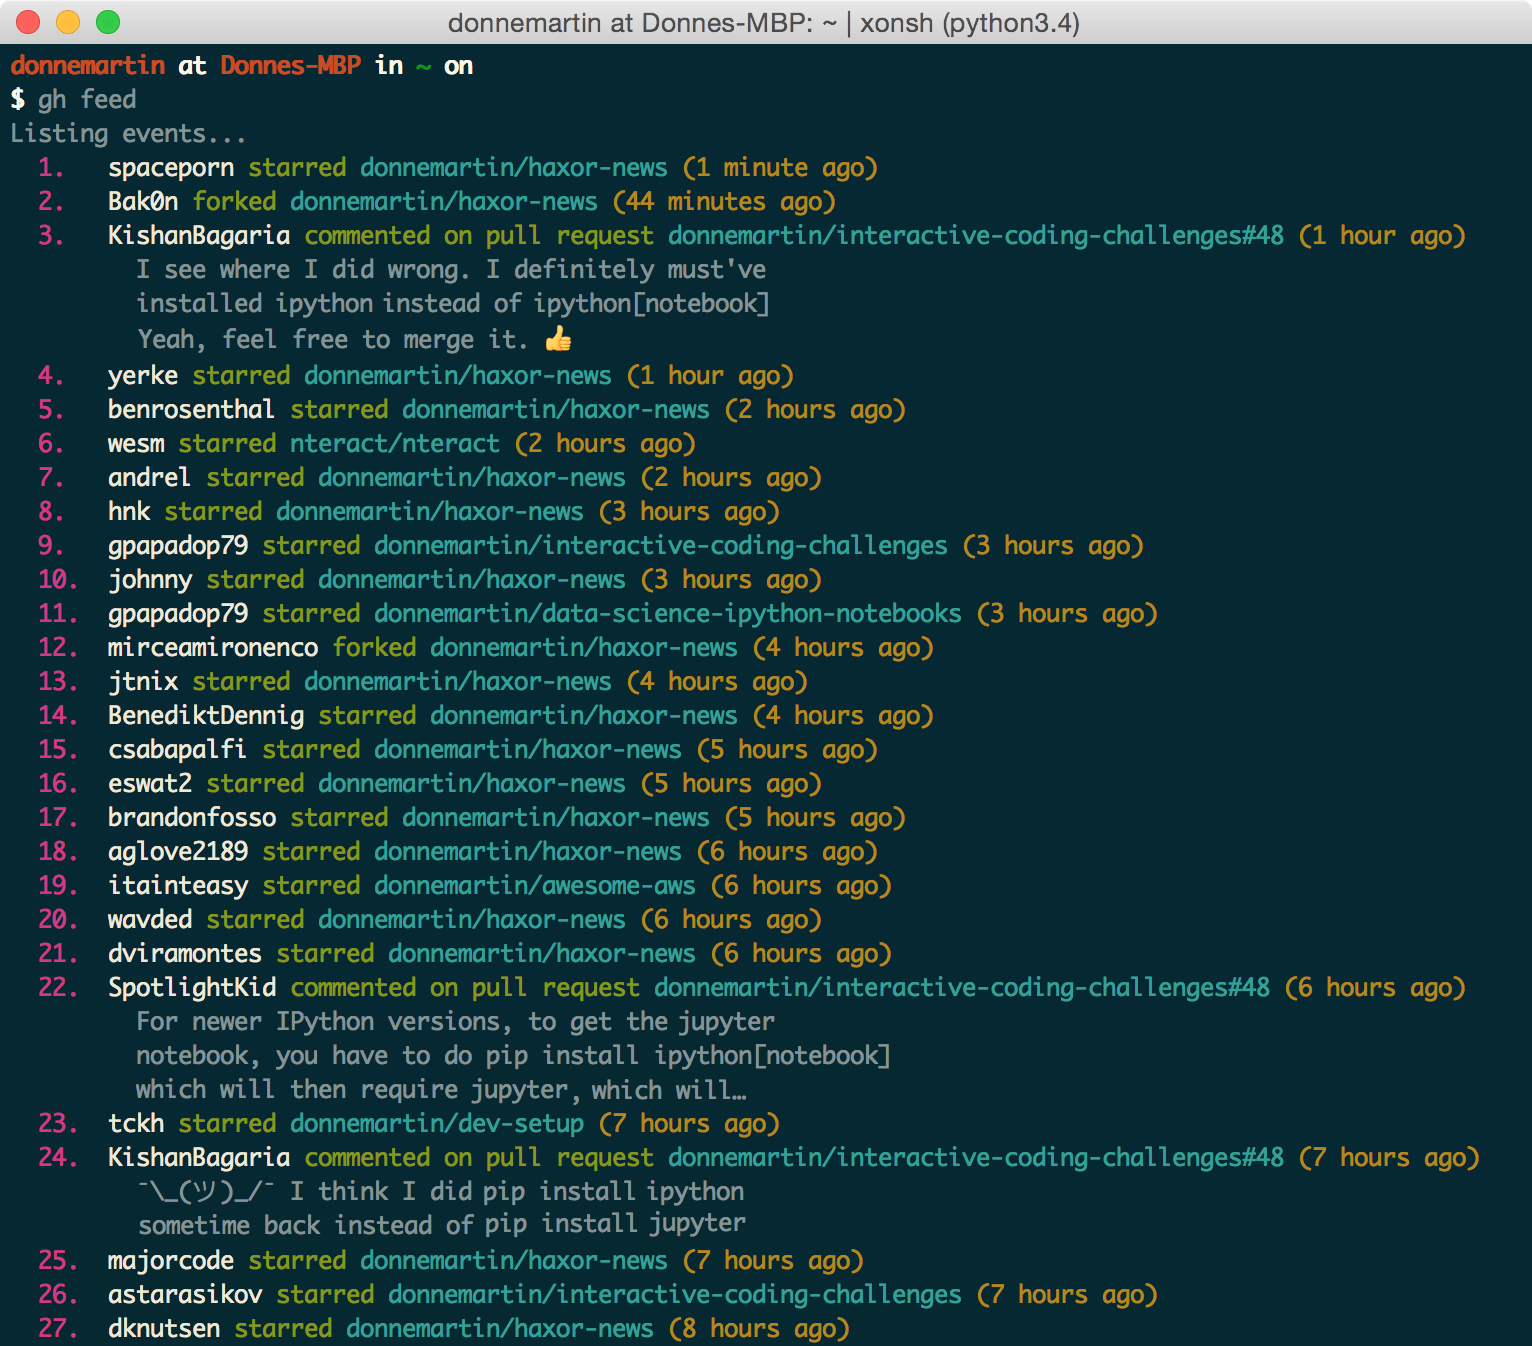Click the Donnes-MBP hostname in prompt
1532x1346 pixels.
[291, 65]
